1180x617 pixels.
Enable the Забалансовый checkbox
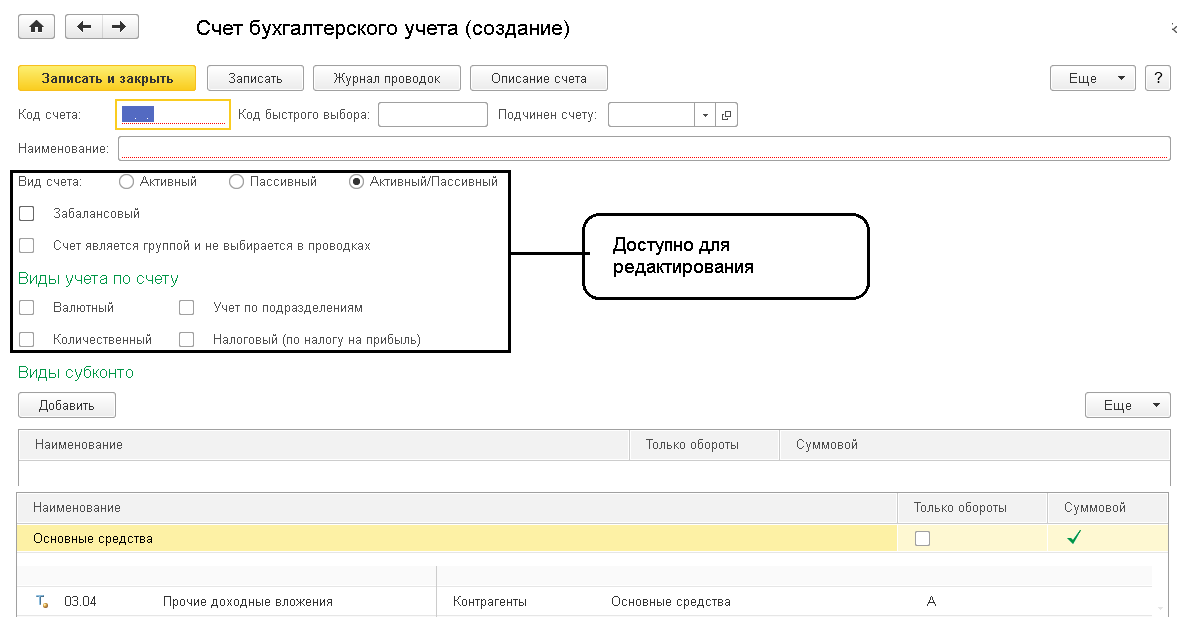click(x=27, y=214)
